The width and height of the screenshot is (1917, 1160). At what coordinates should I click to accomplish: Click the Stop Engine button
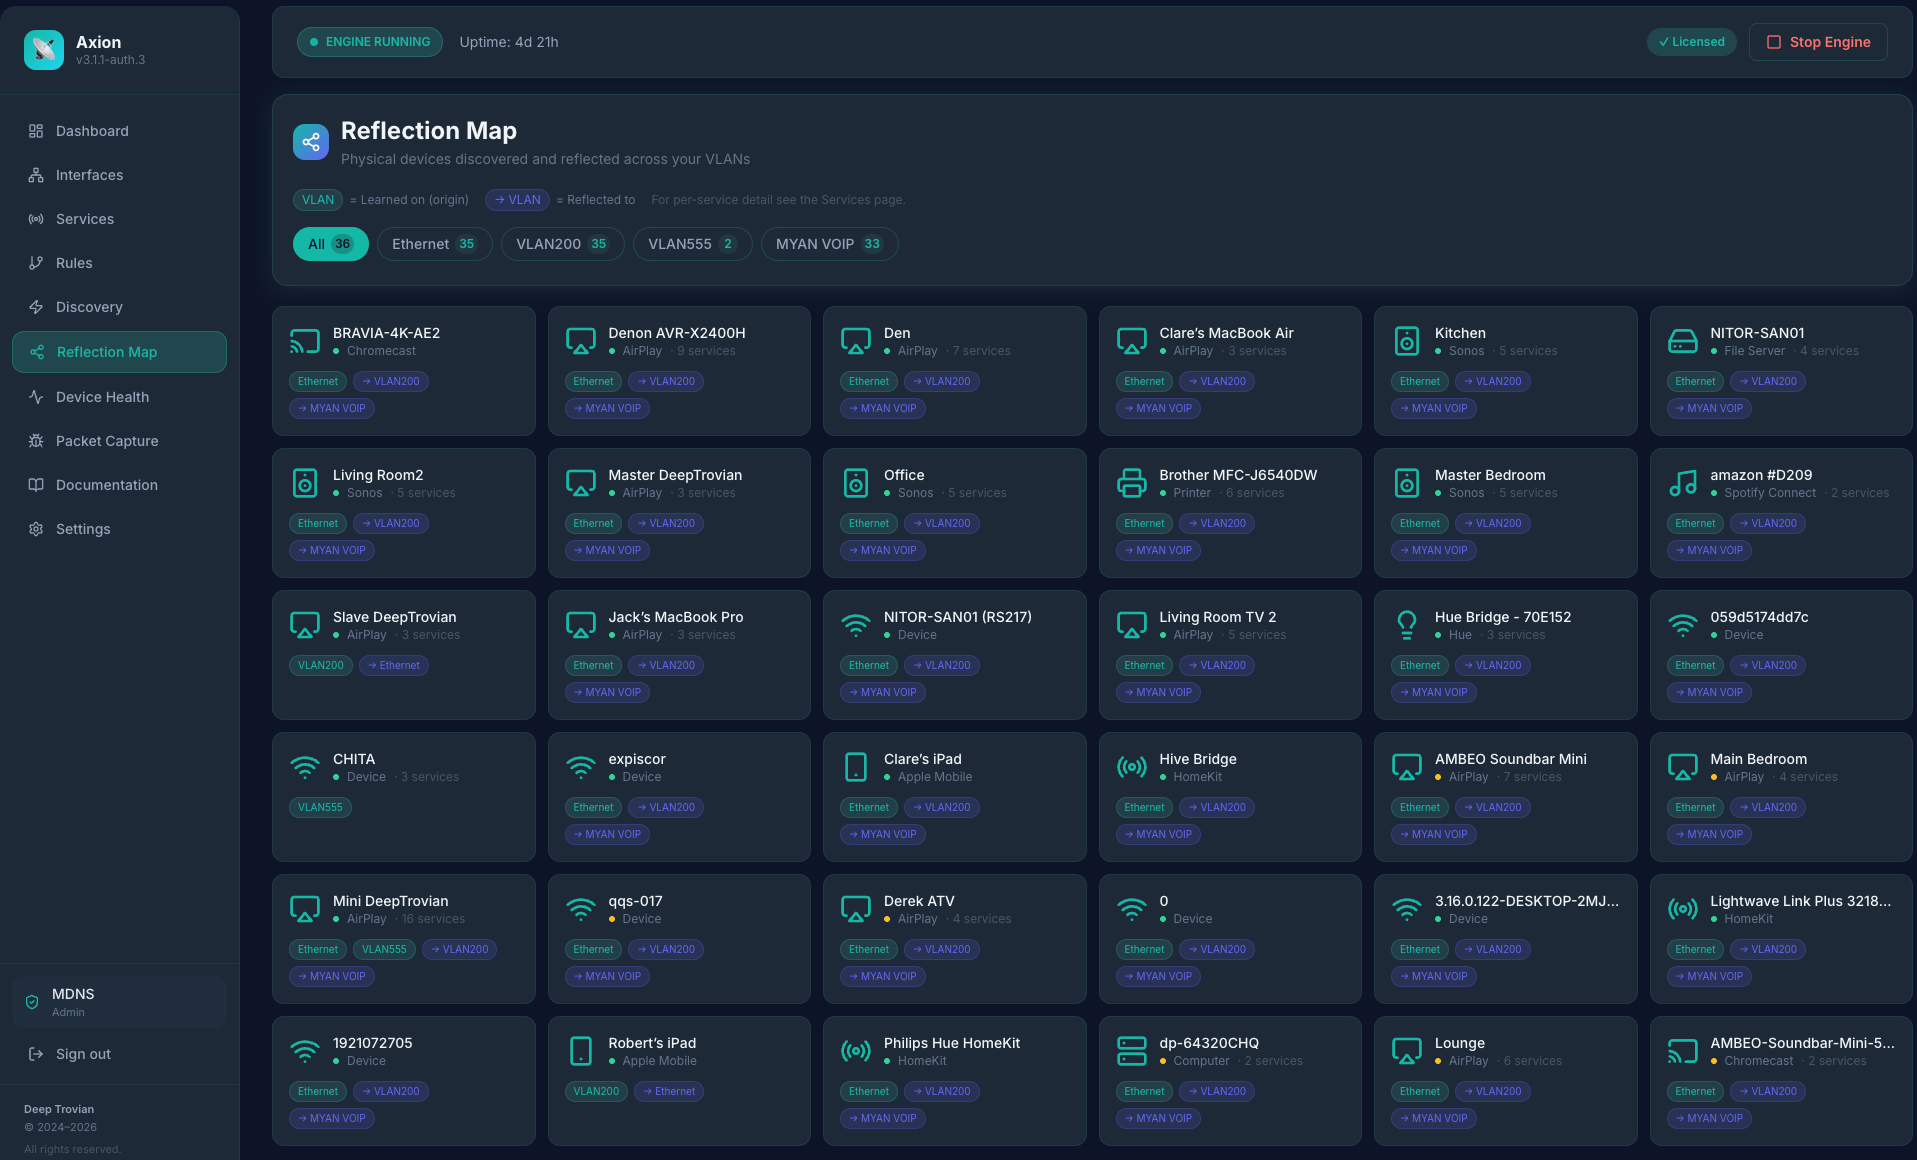(x=1818, y=42)
